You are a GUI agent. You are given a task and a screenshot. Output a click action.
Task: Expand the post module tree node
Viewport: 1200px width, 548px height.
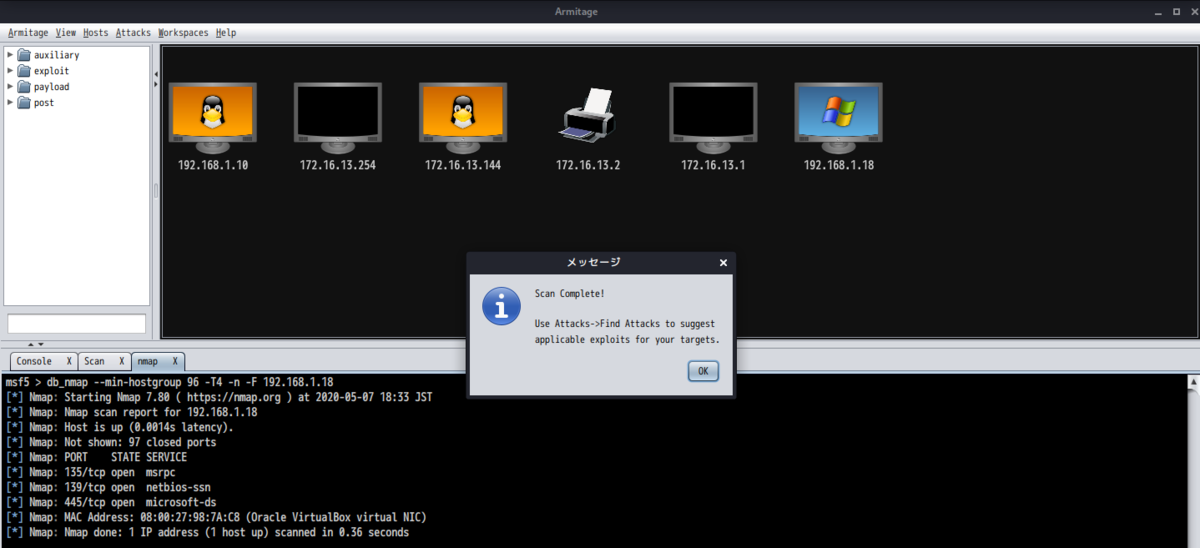pos(10,103)
